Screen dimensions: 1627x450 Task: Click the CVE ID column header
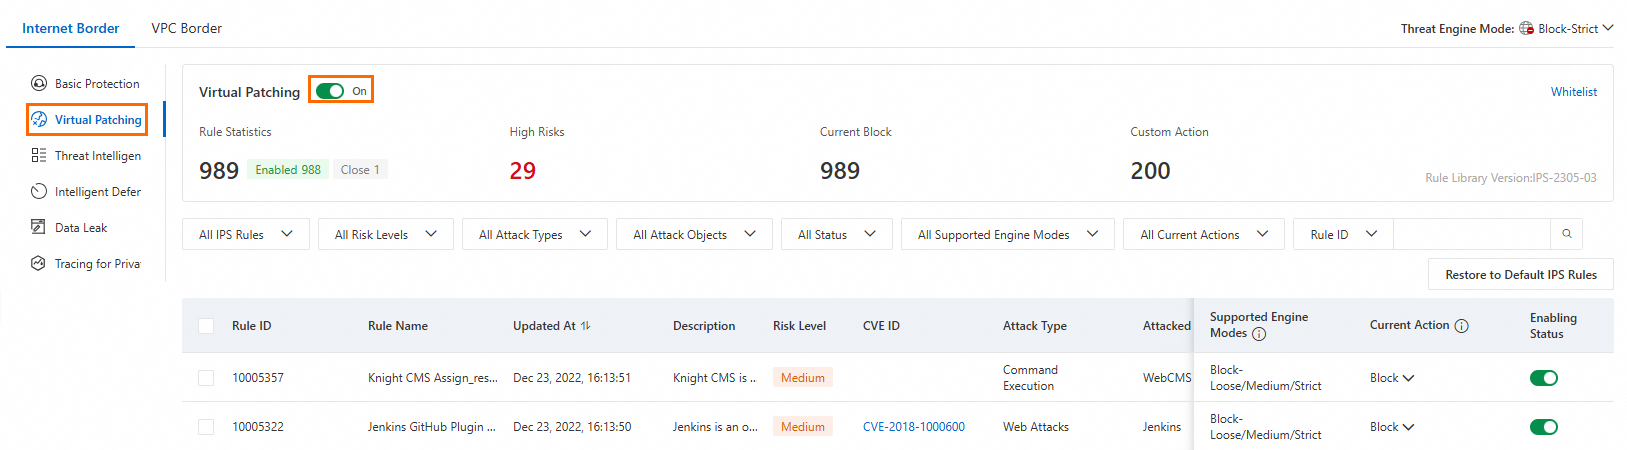coord(881,326)
